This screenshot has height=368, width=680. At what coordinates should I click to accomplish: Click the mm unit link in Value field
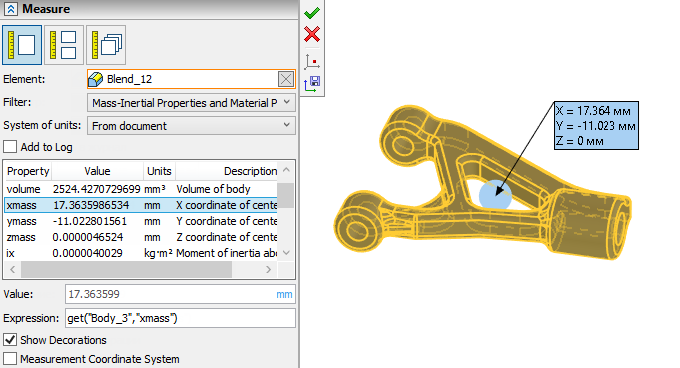click(x=284, y=294)
